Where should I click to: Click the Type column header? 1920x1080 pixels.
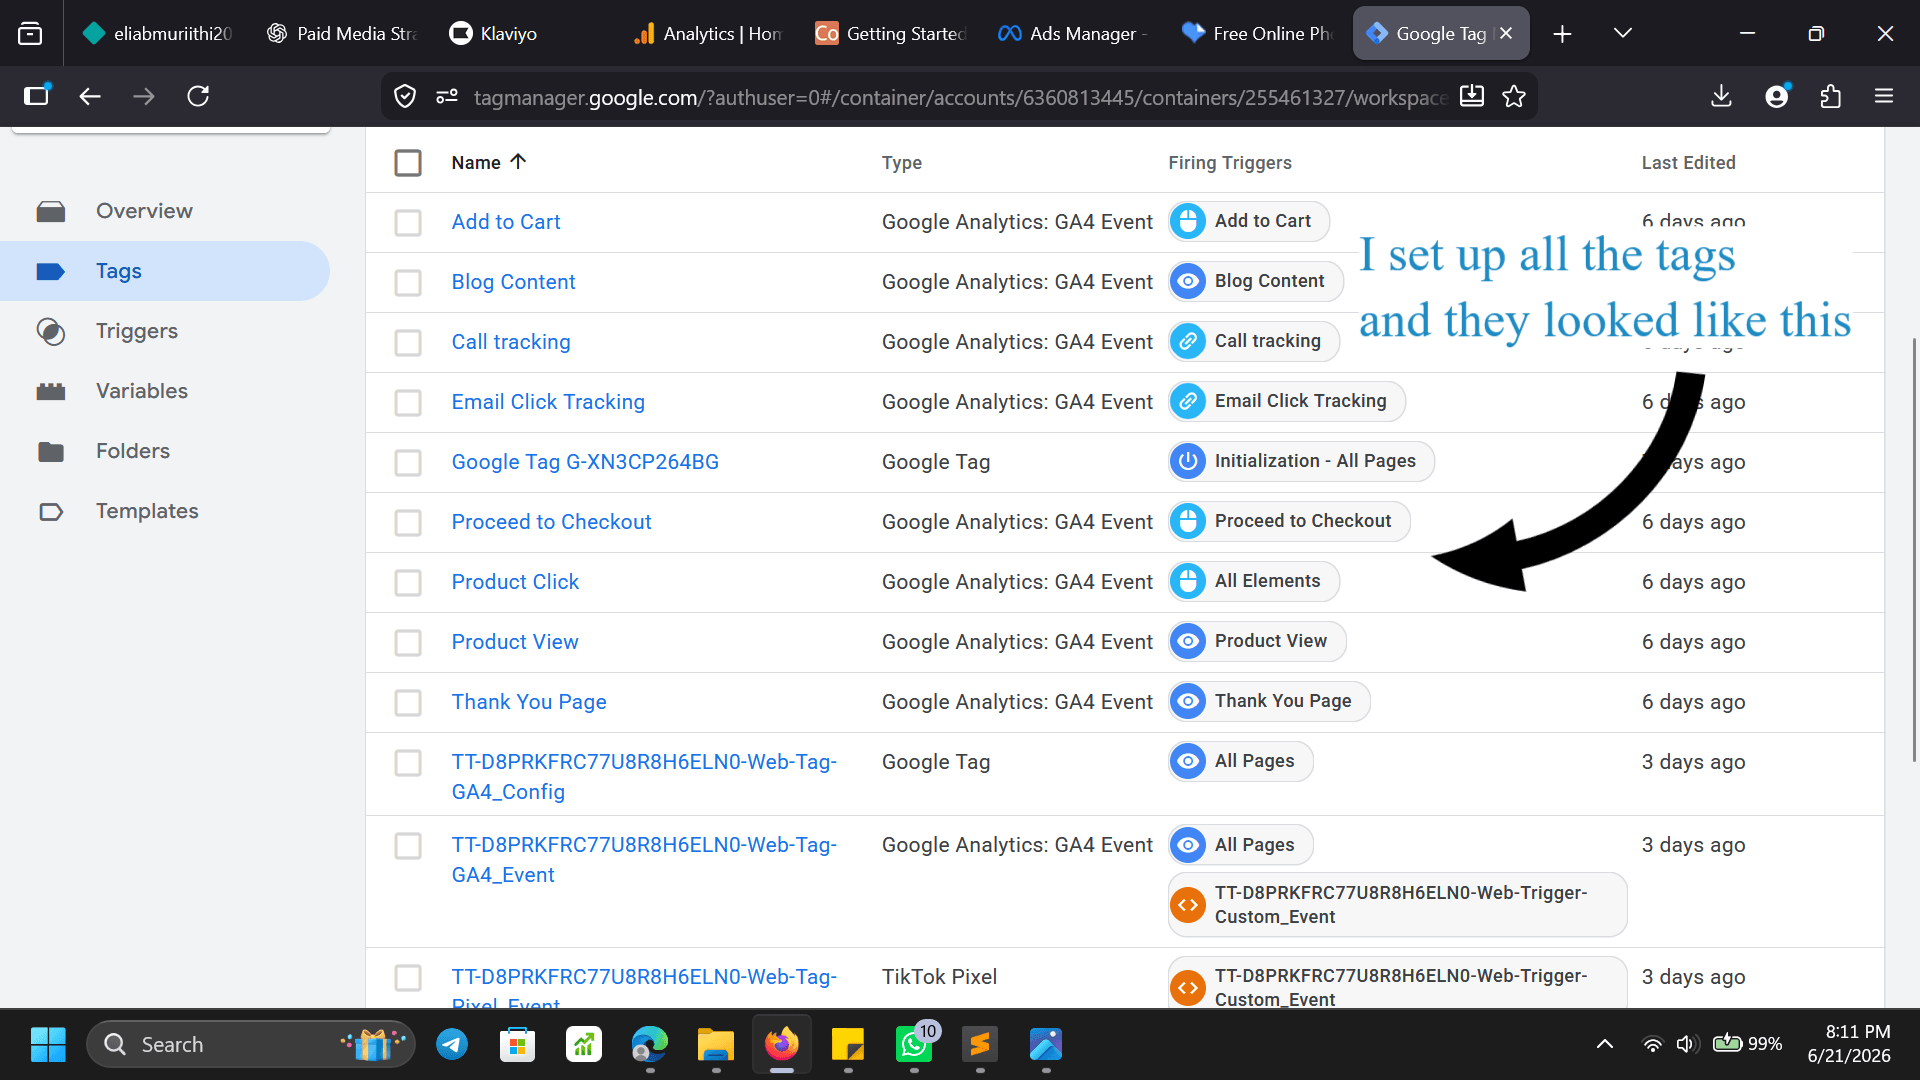click(902, 163)
